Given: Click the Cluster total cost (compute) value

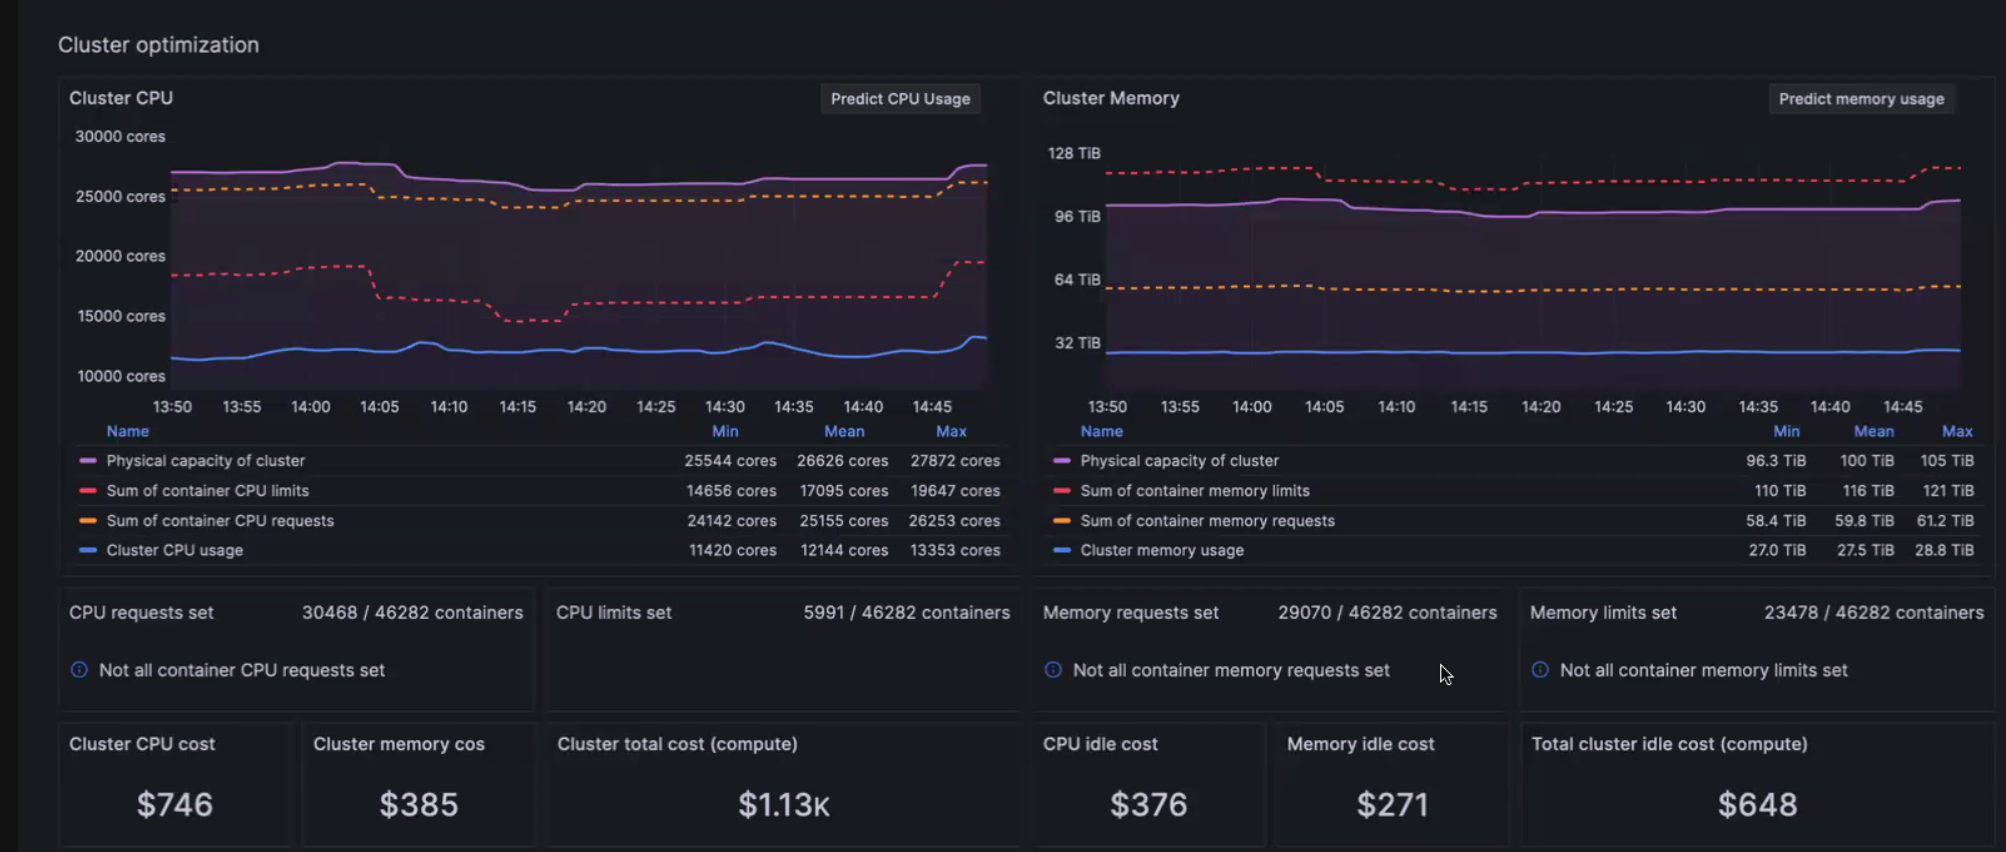Looking at the screenshot, I should point(783,805).
